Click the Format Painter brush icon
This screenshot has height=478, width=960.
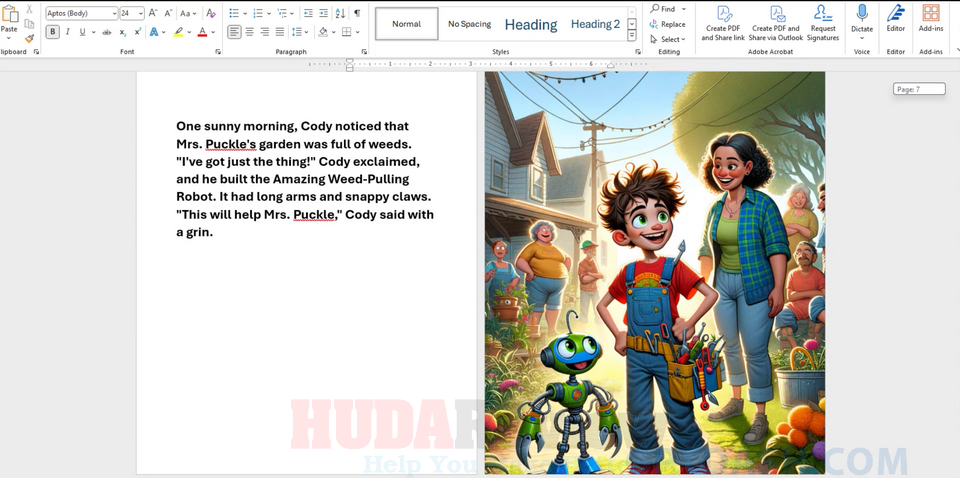[x=29, y=39]
